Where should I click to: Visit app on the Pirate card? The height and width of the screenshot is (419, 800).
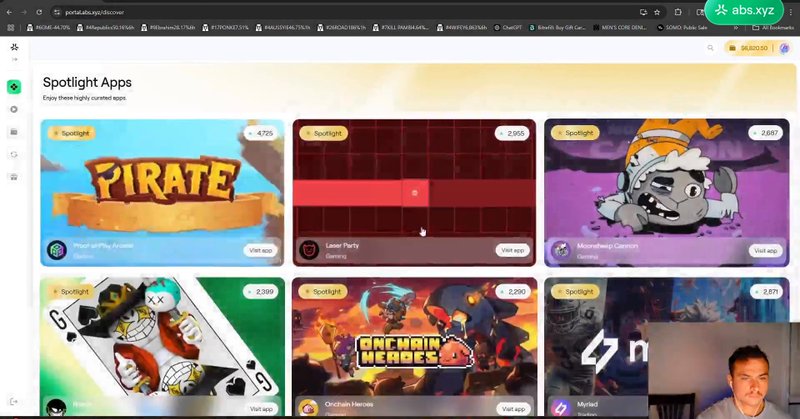pos(261,250)
